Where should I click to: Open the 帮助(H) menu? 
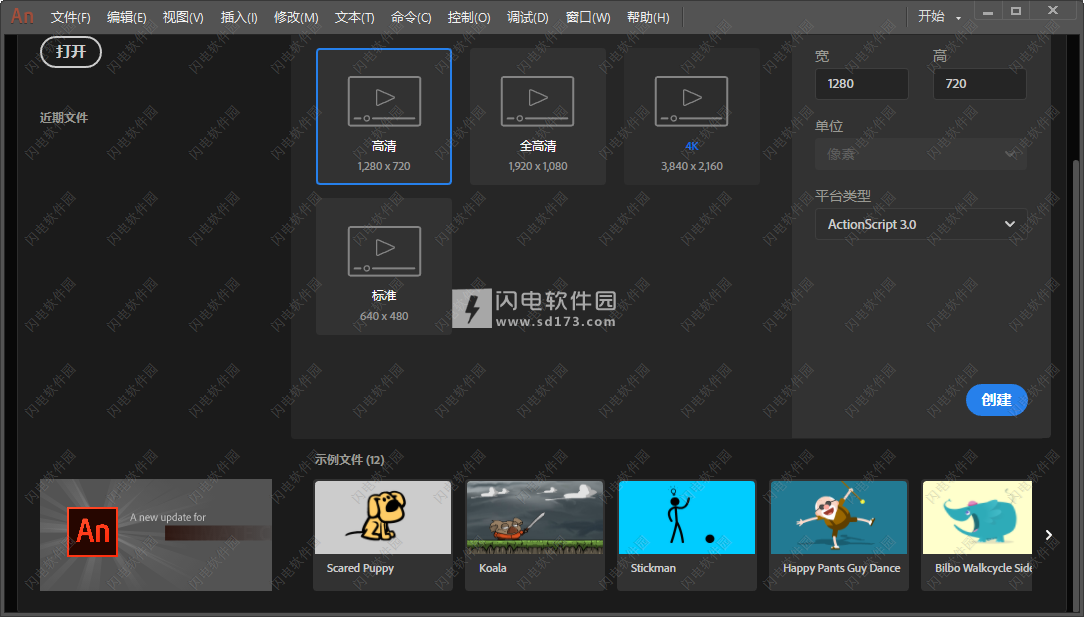coord(648,17)
